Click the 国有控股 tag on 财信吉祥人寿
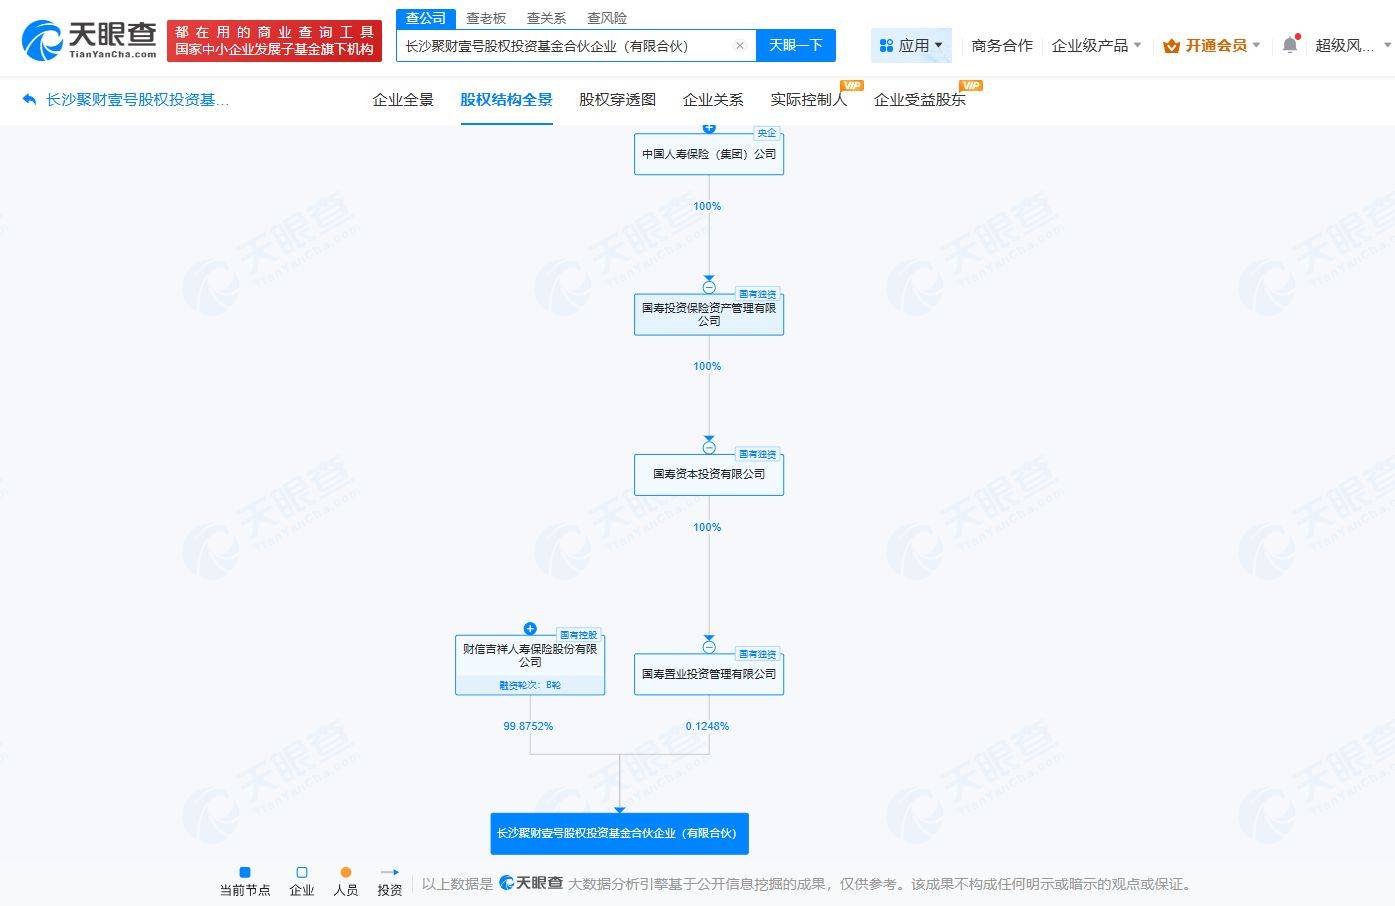This screenshot has width=1395, height=906. point(578,635)
